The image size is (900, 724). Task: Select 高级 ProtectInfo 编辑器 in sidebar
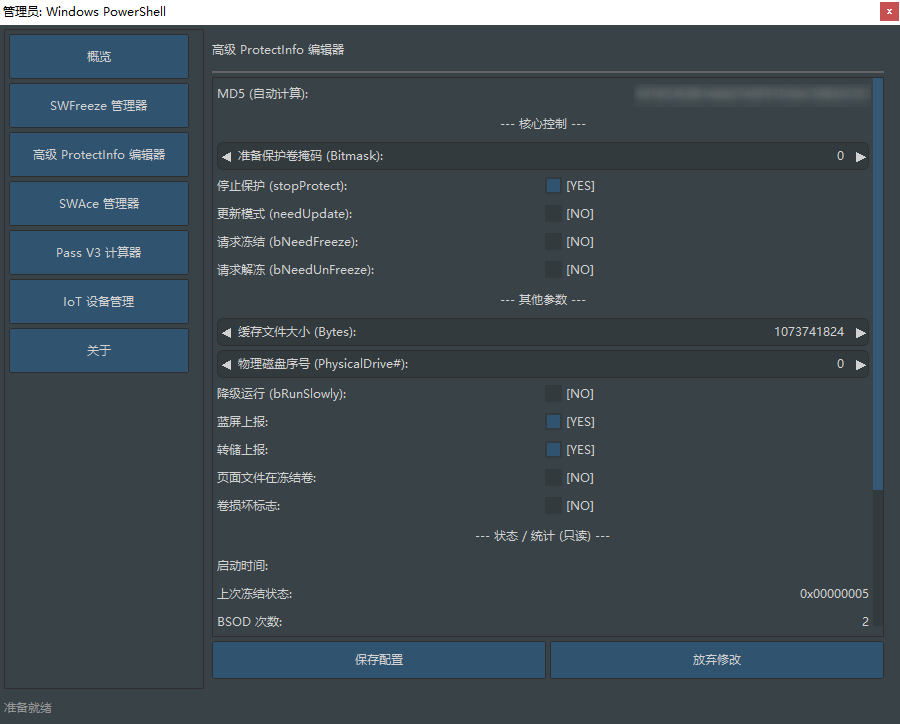pos(99,154)
